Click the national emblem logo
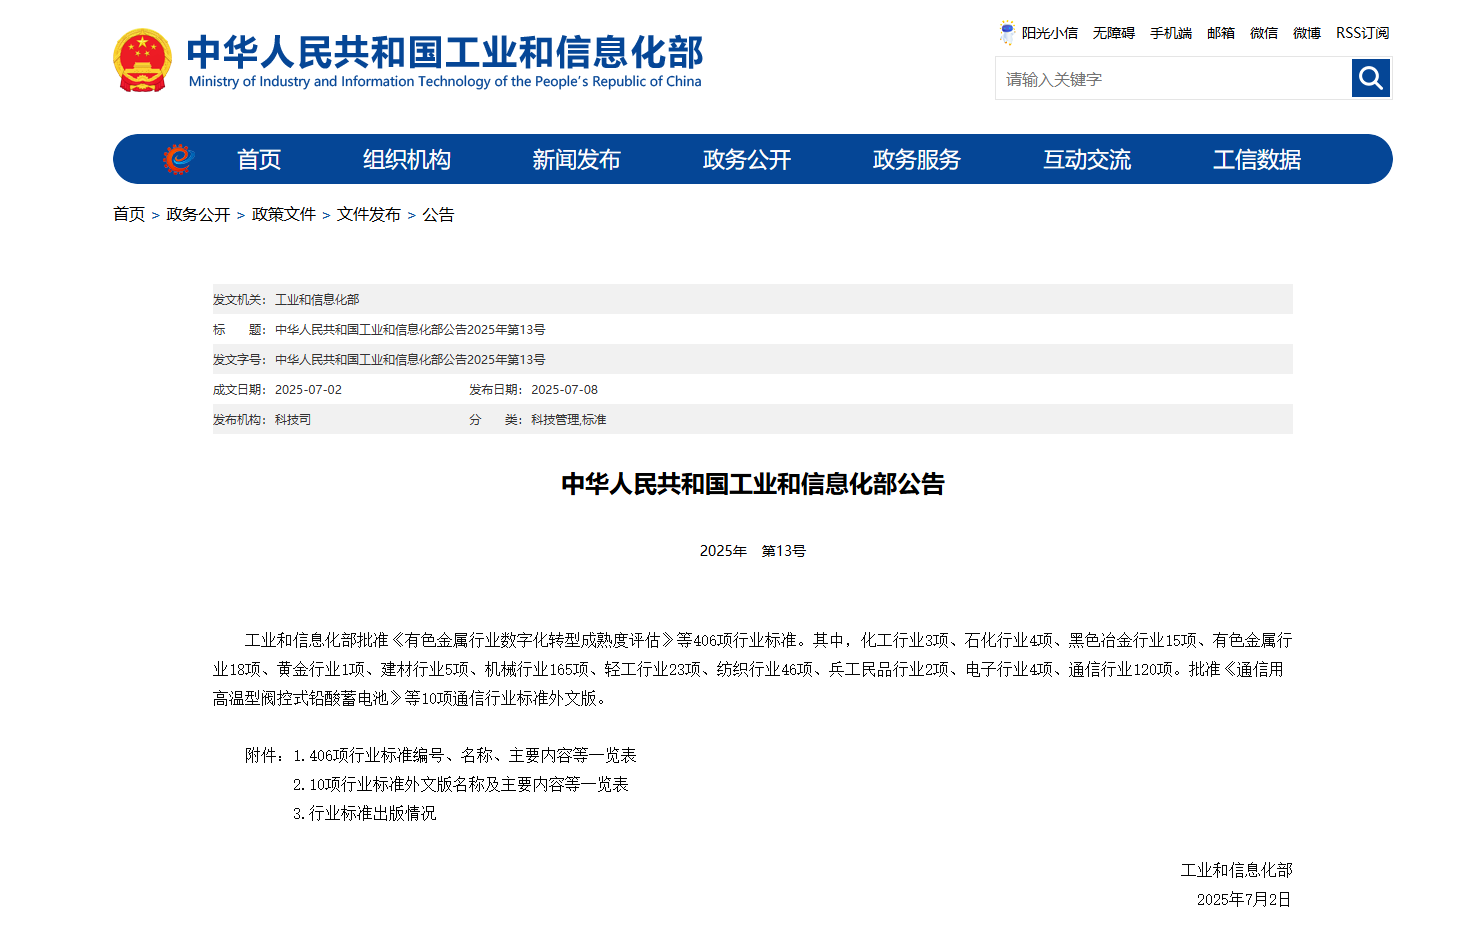Image resolution: width=1469 pixels, height=936 pixels. tap(142, 60)
